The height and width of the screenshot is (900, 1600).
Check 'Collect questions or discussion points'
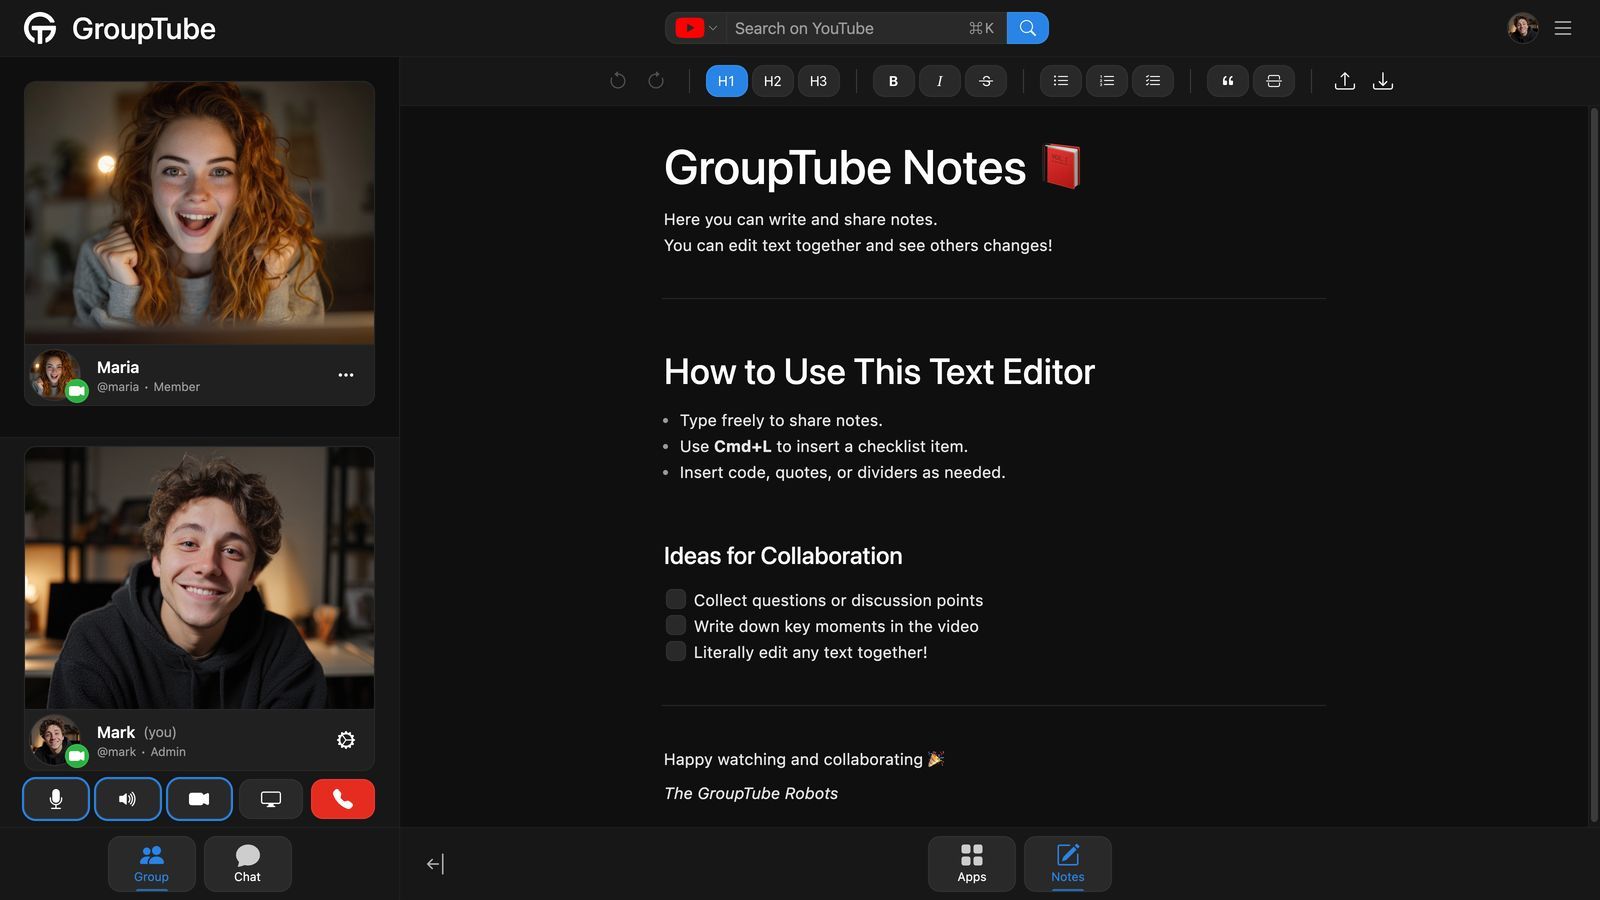(x=676, y=599)
